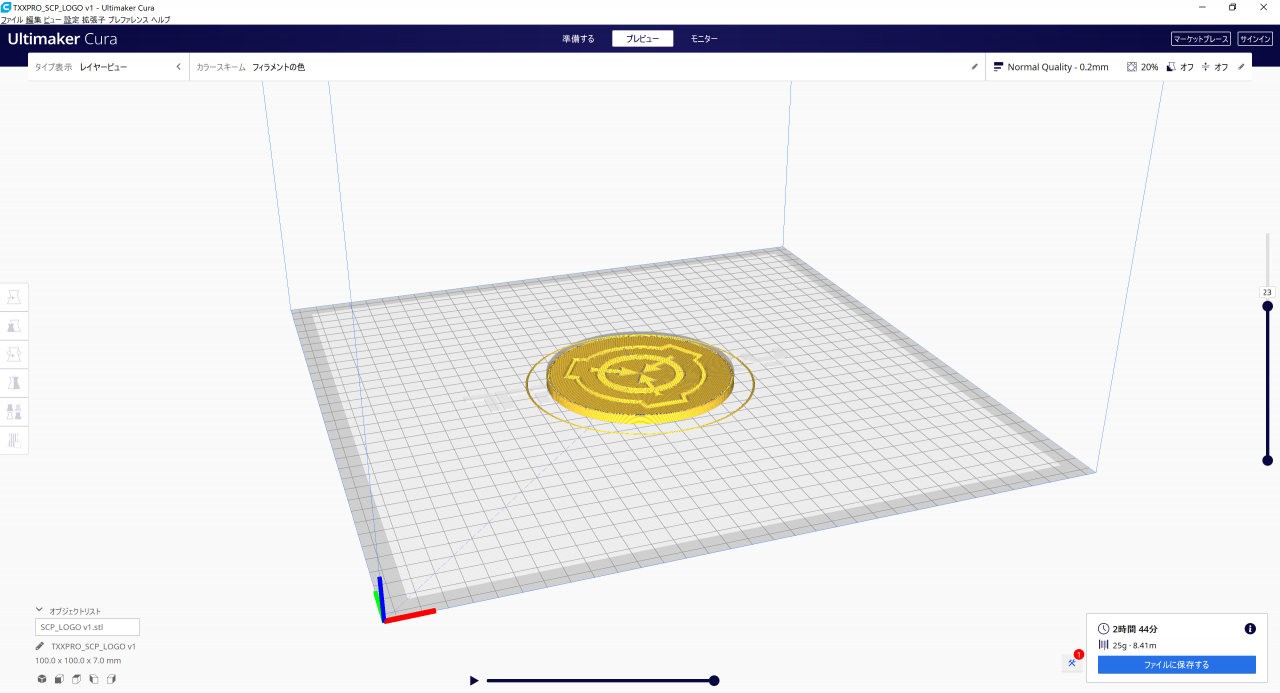The height and width of the screenshot is (693, 1280).
Task: Open the タイプ表示 レイヤービュー dropdown
Action: tap(109, 67)
